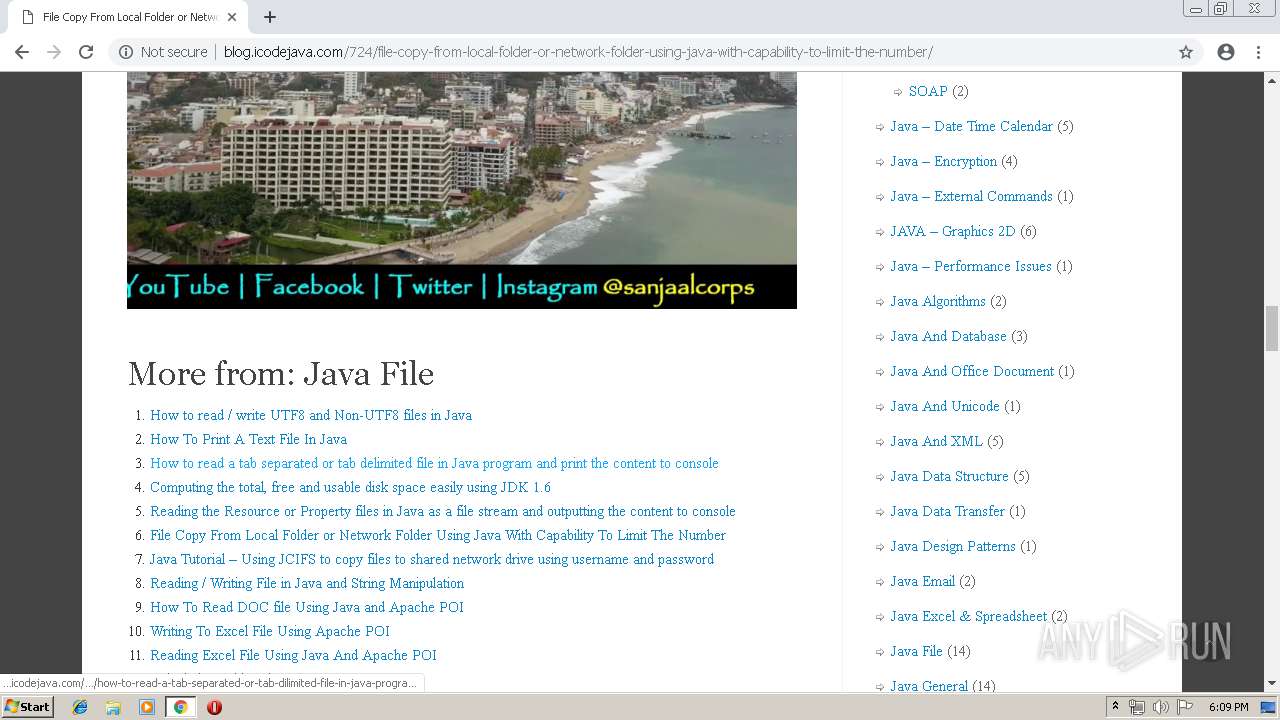The height and width of the screenshot is (720, 1280).
Task: Open Reading Excel File Using Java And Apache POI
Action: 293,655
